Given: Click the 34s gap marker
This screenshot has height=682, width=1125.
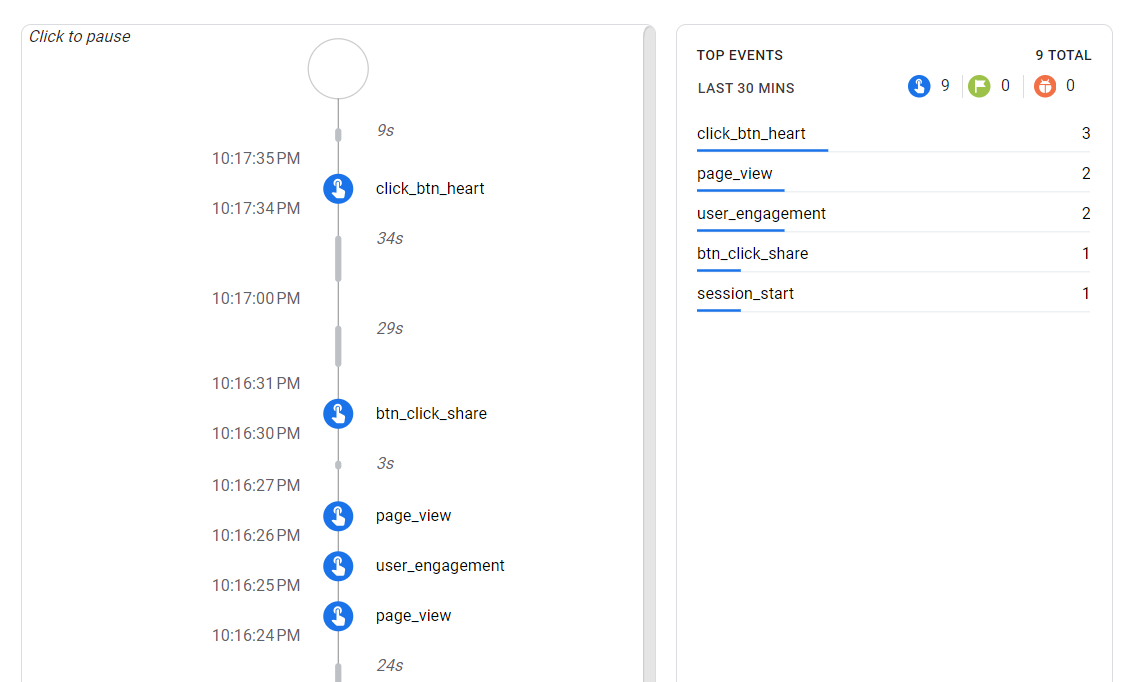Looking at the screenshot, I should click(338, 258).
